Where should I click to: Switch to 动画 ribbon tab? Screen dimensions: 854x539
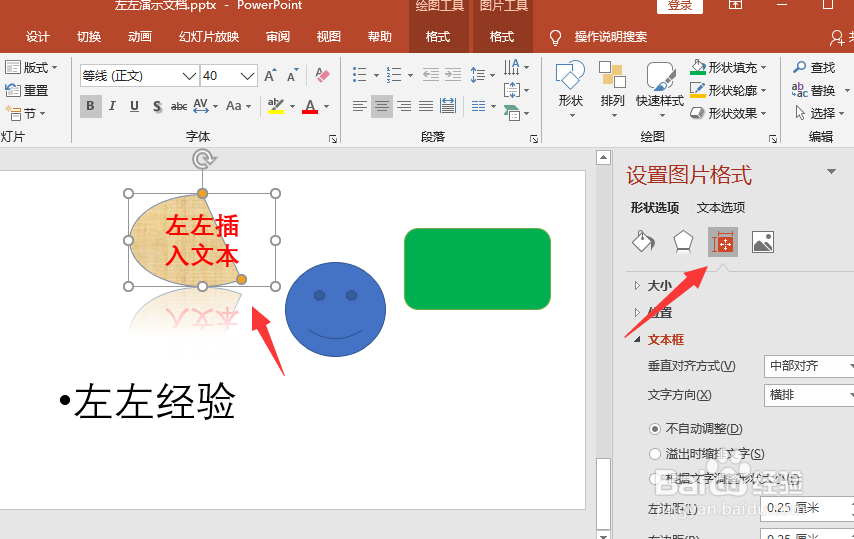point(139,36)
